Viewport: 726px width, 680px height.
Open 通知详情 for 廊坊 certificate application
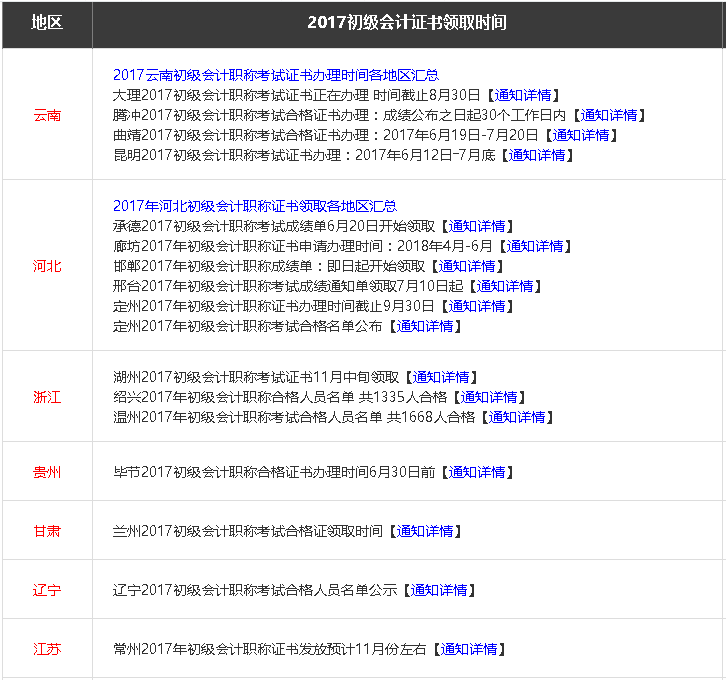pos(534,246)
